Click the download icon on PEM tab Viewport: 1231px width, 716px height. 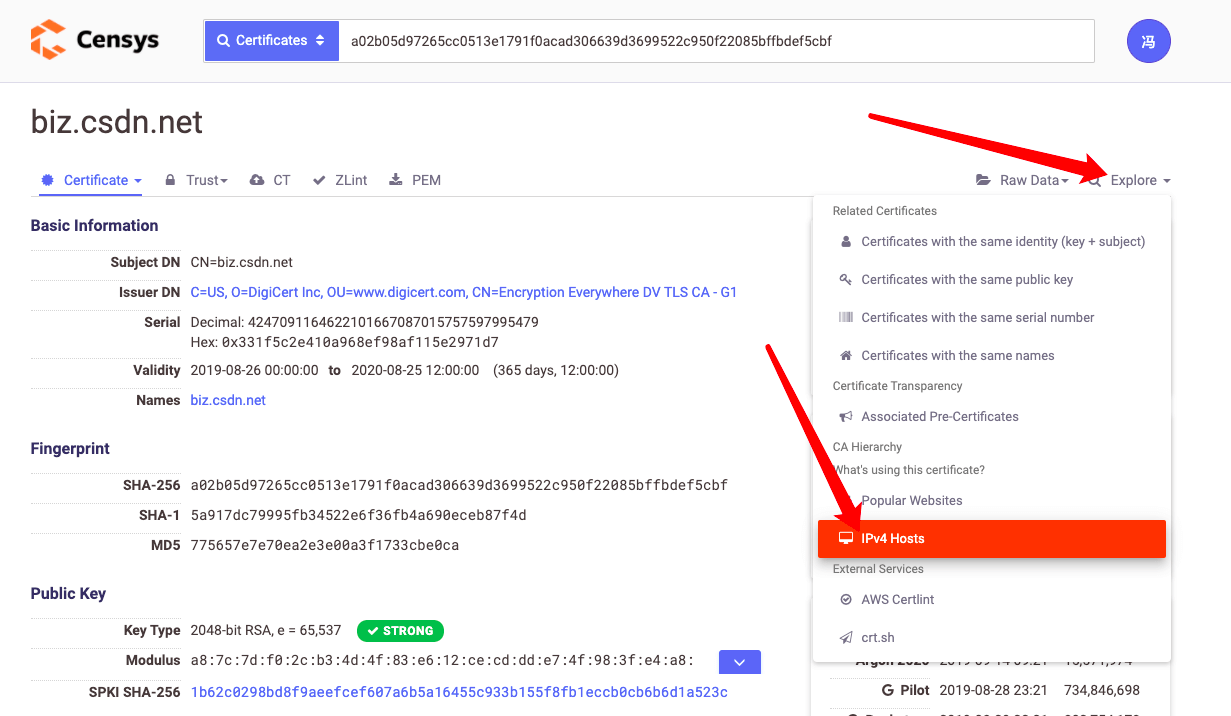point(396,180)
